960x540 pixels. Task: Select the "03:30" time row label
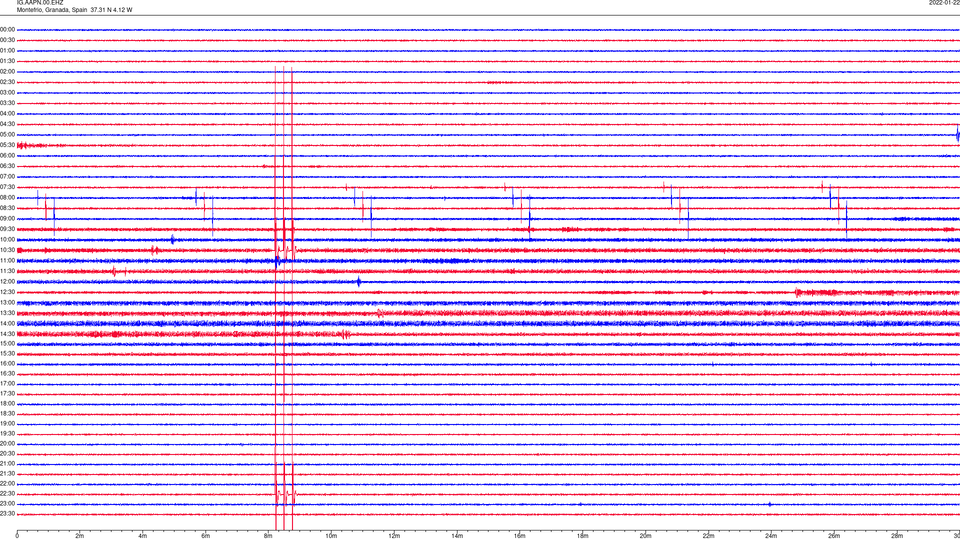click(7, 103)
